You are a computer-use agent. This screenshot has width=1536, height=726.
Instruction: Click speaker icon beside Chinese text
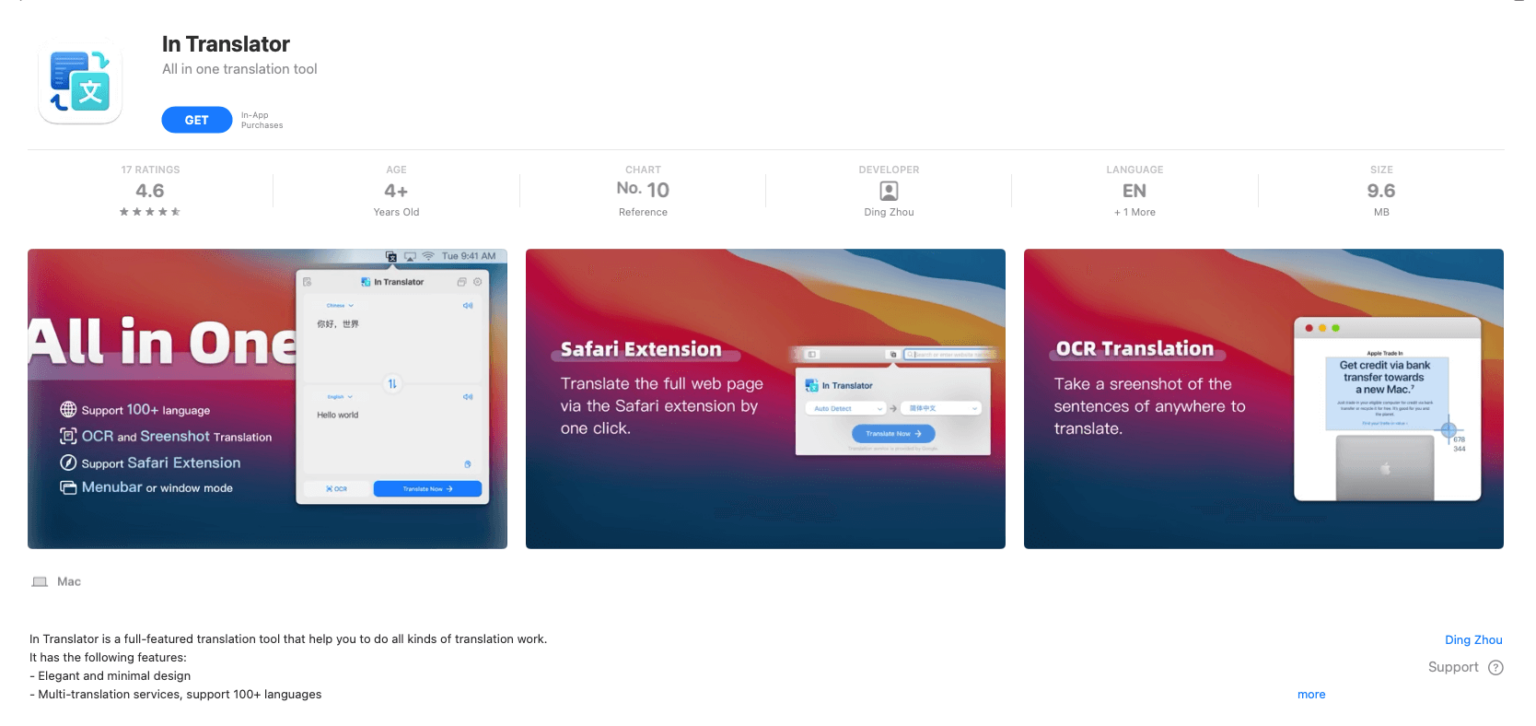pos(467,306)
